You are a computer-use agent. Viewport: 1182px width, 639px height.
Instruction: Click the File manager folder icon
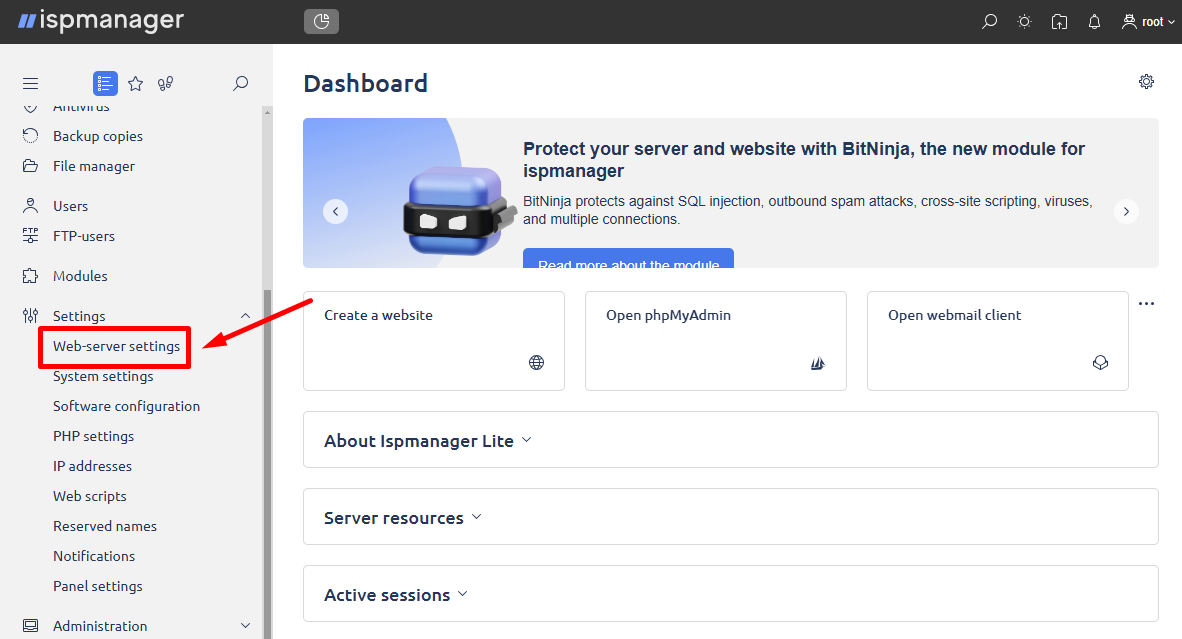pos(30,166)
